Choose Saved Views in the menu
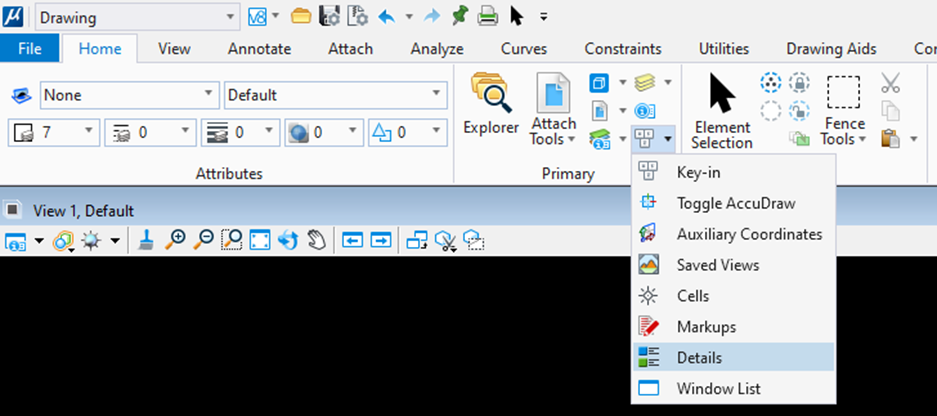The width and height of the screenshot is (937, 416). (733, 265)
